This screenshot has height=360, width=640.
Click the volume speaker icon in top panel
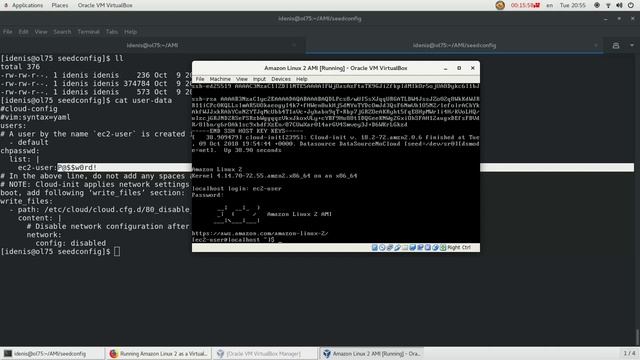coord(619,5)
